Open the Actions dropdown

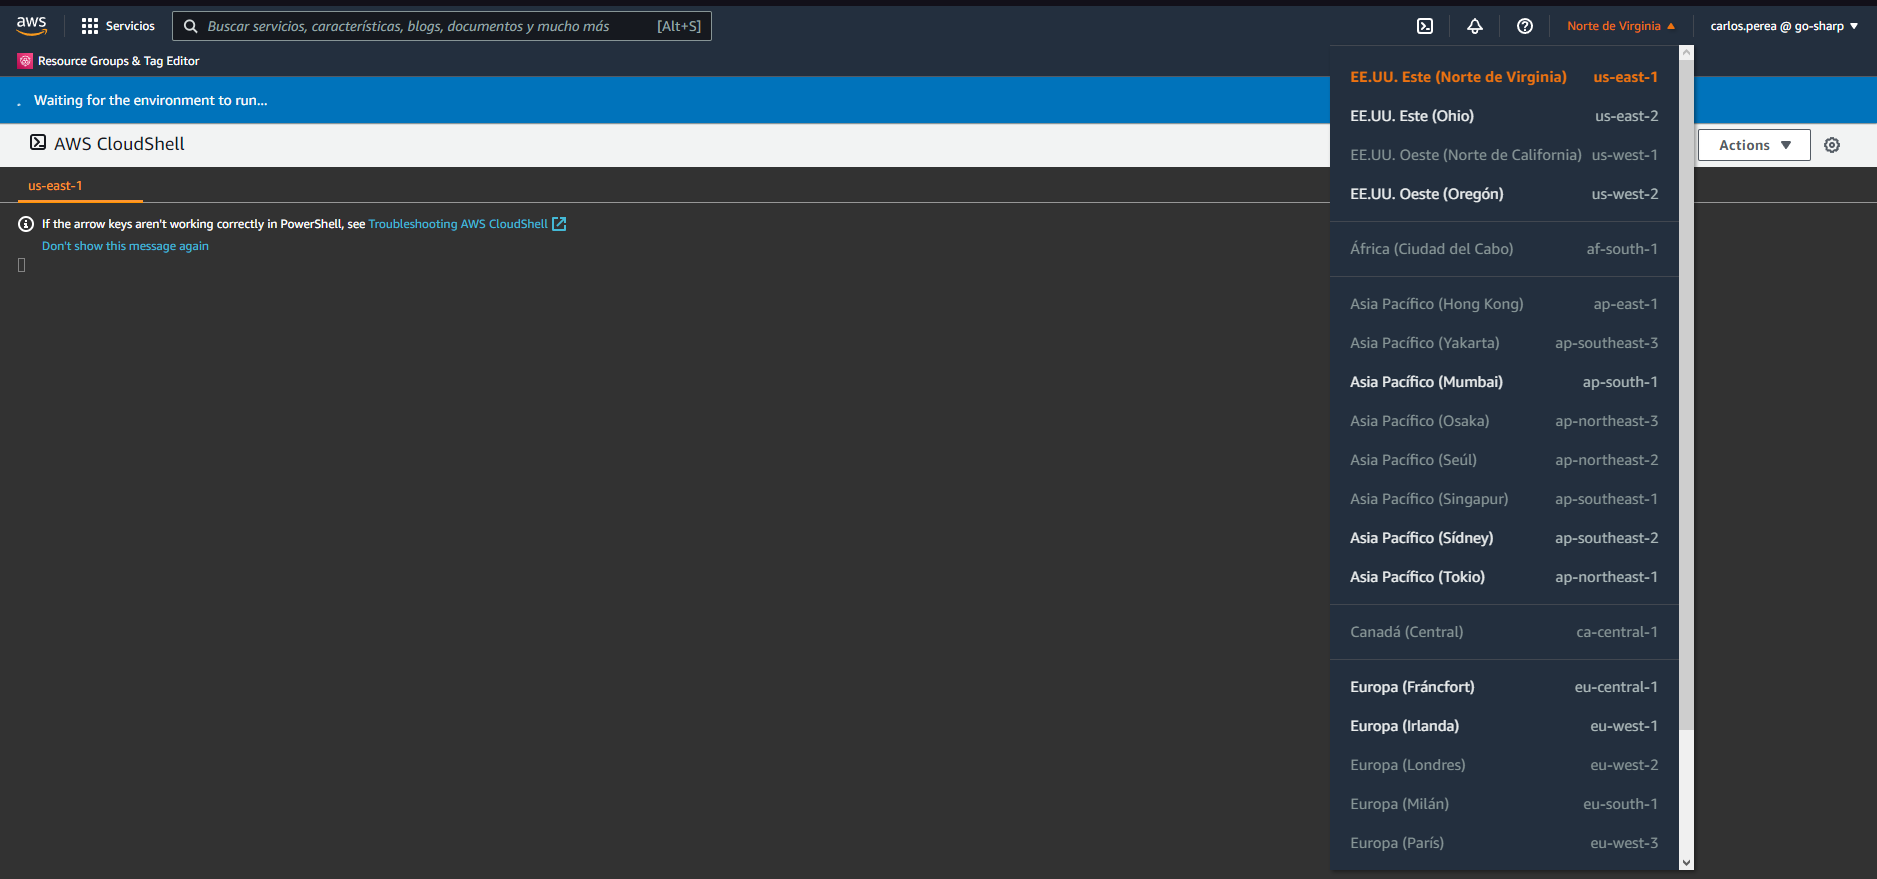[x=1754, y=145]
